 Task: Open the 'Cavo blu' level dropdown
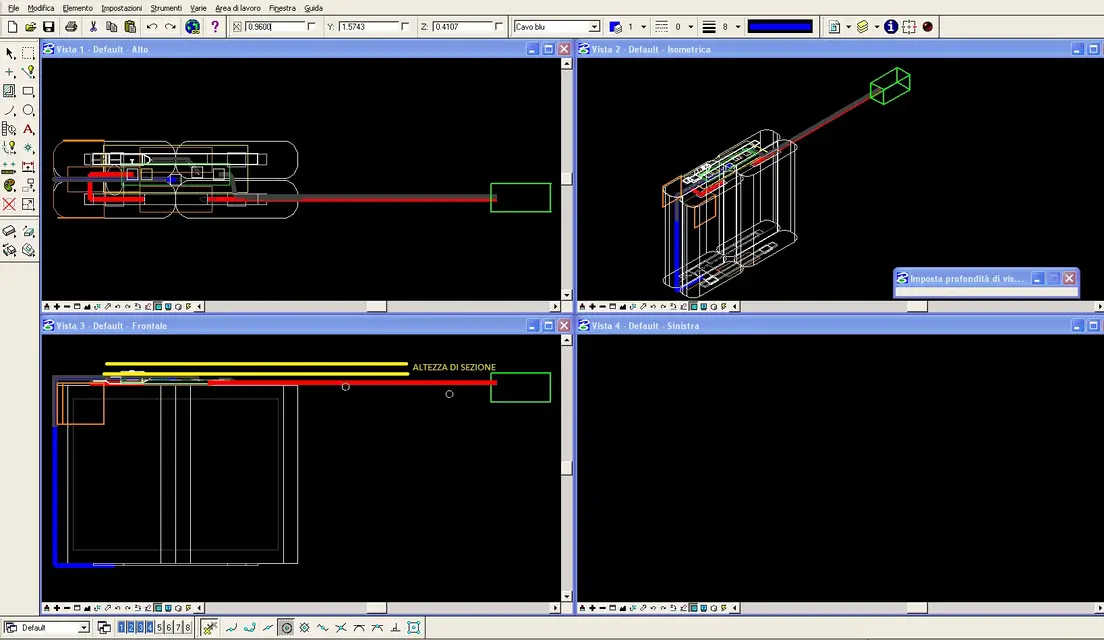(595, 27)
